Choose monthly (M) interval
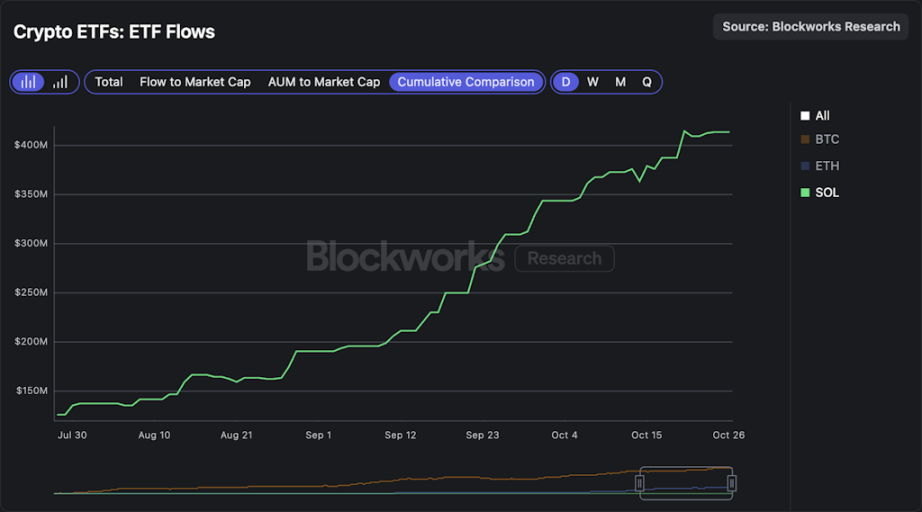 pyautogui.click(x=620, y=82)
